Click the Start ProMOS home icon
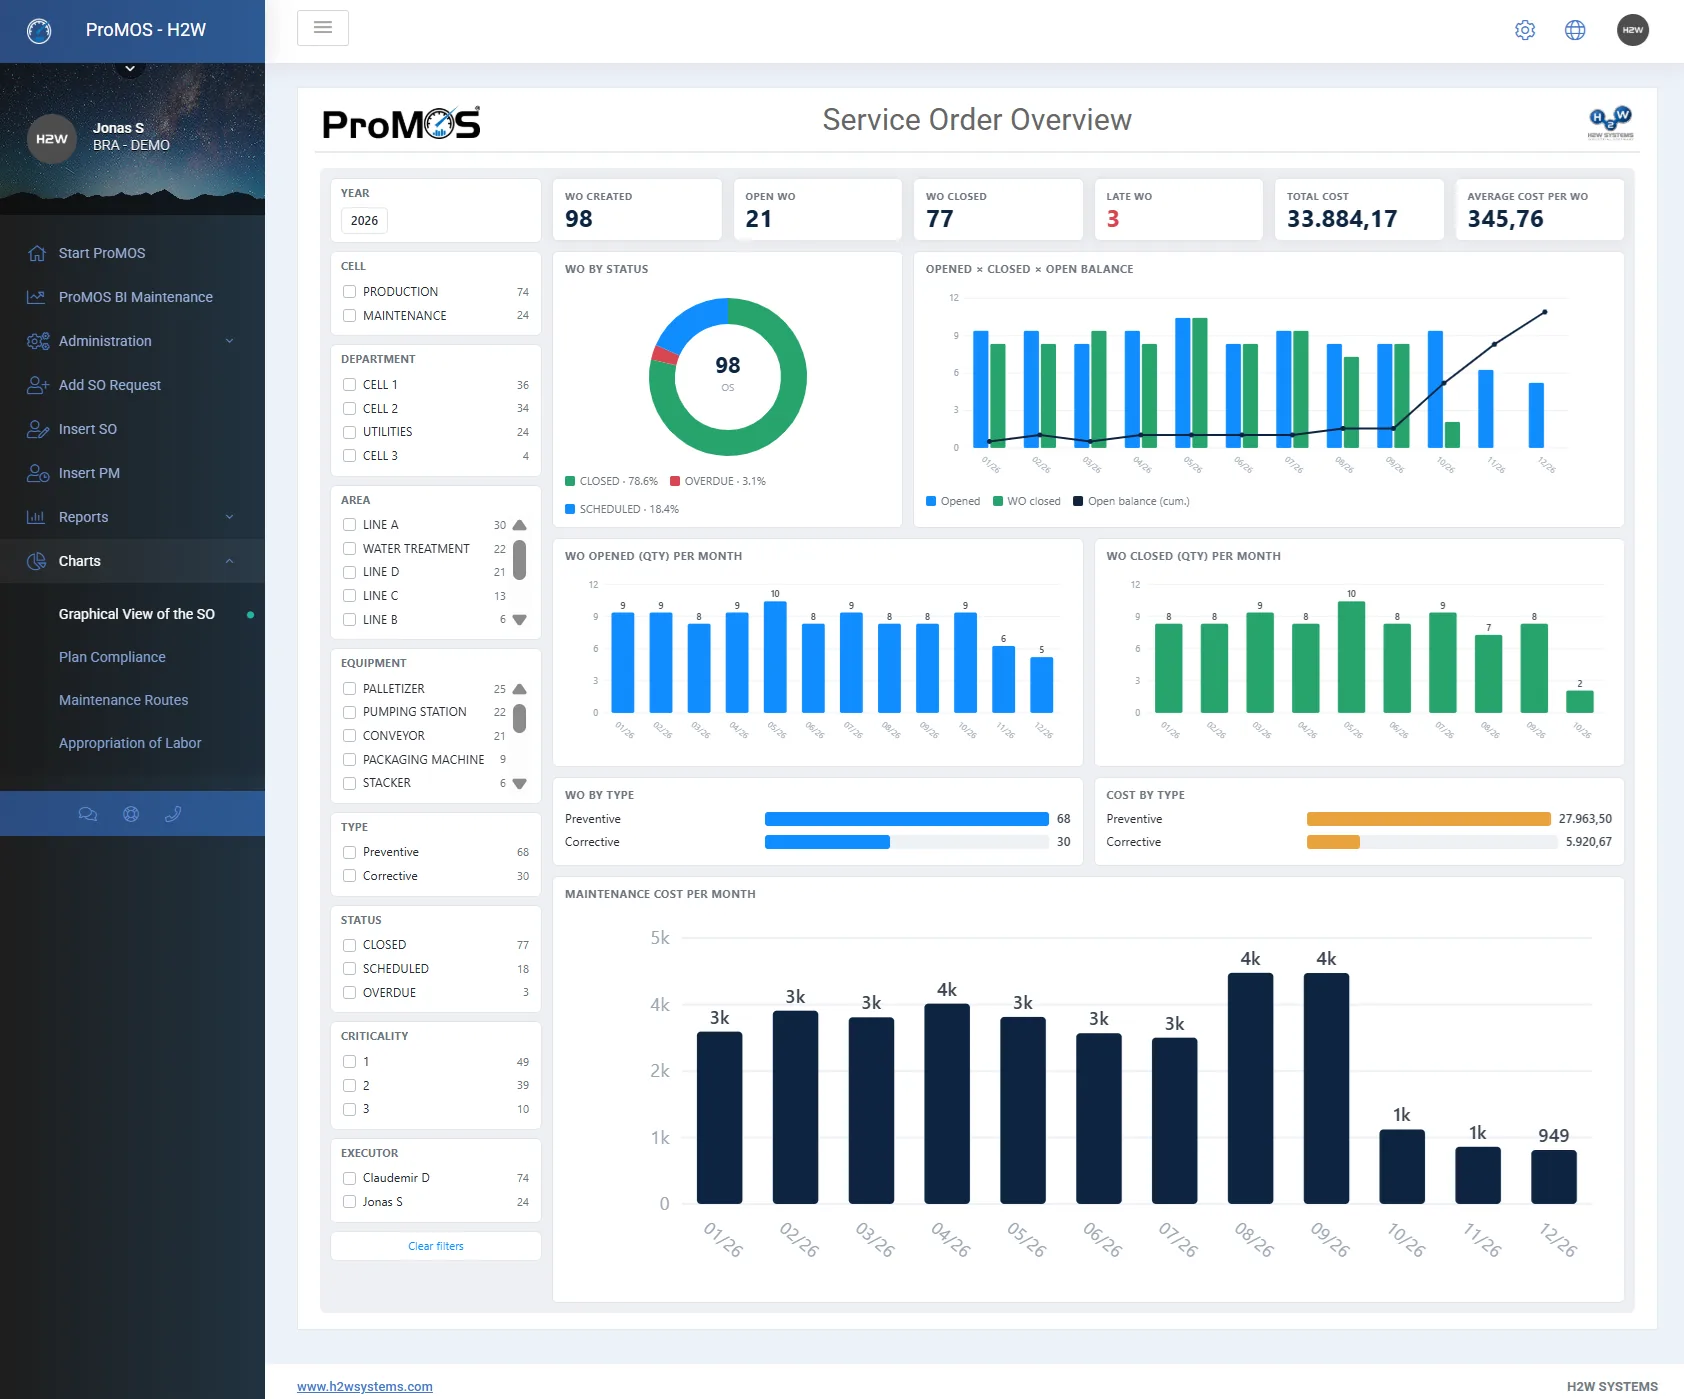 pyautogui.click(x=37, y=253)
